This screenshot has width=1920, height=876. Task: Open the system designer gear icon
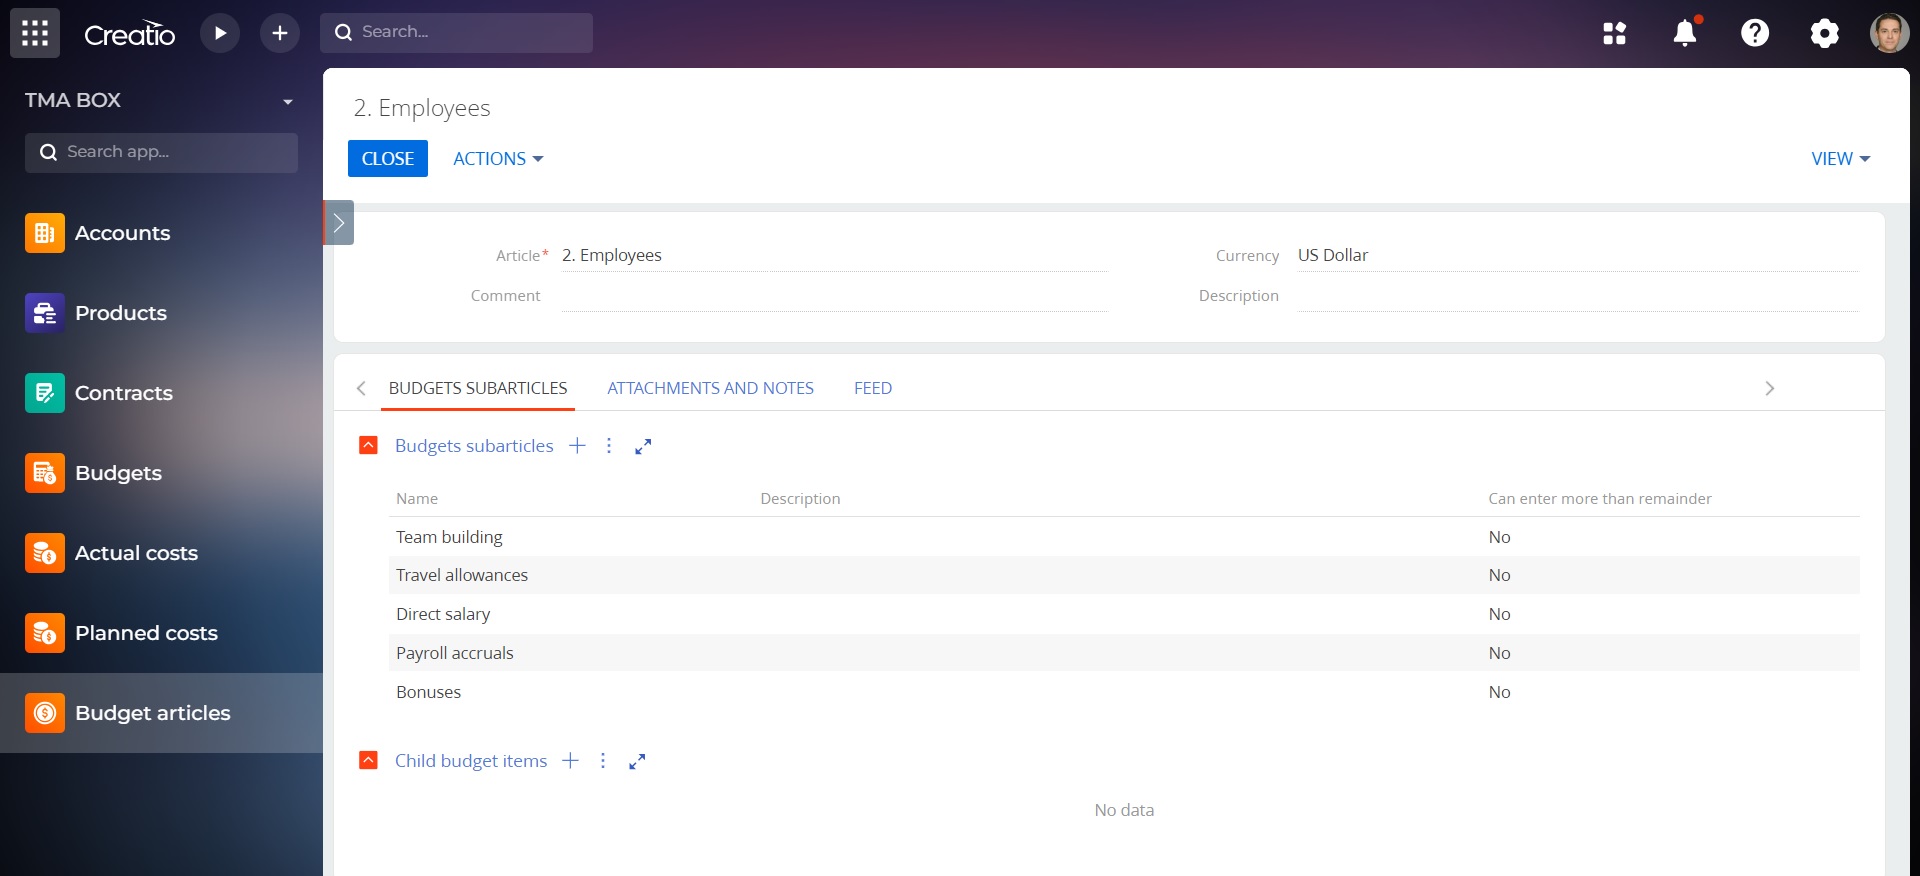(x=1824, y=33)
